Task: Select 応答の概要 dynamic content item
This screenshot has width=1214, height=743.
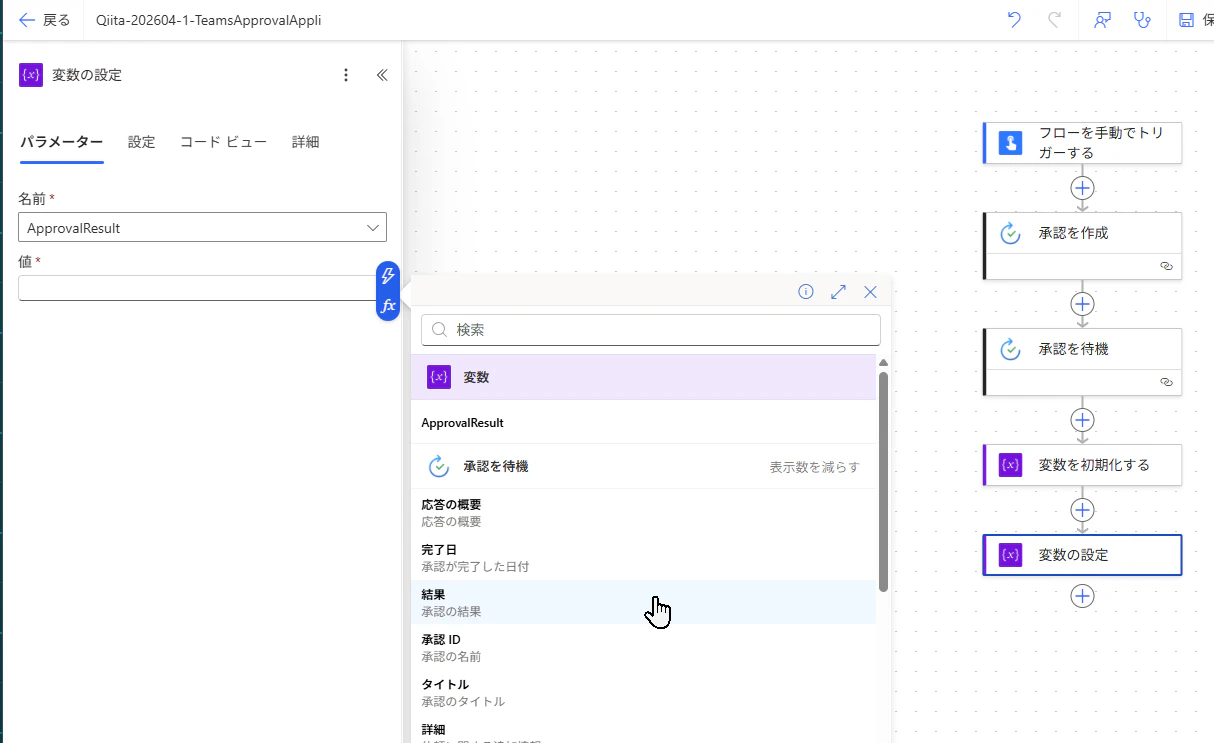Action: [643, 512]
